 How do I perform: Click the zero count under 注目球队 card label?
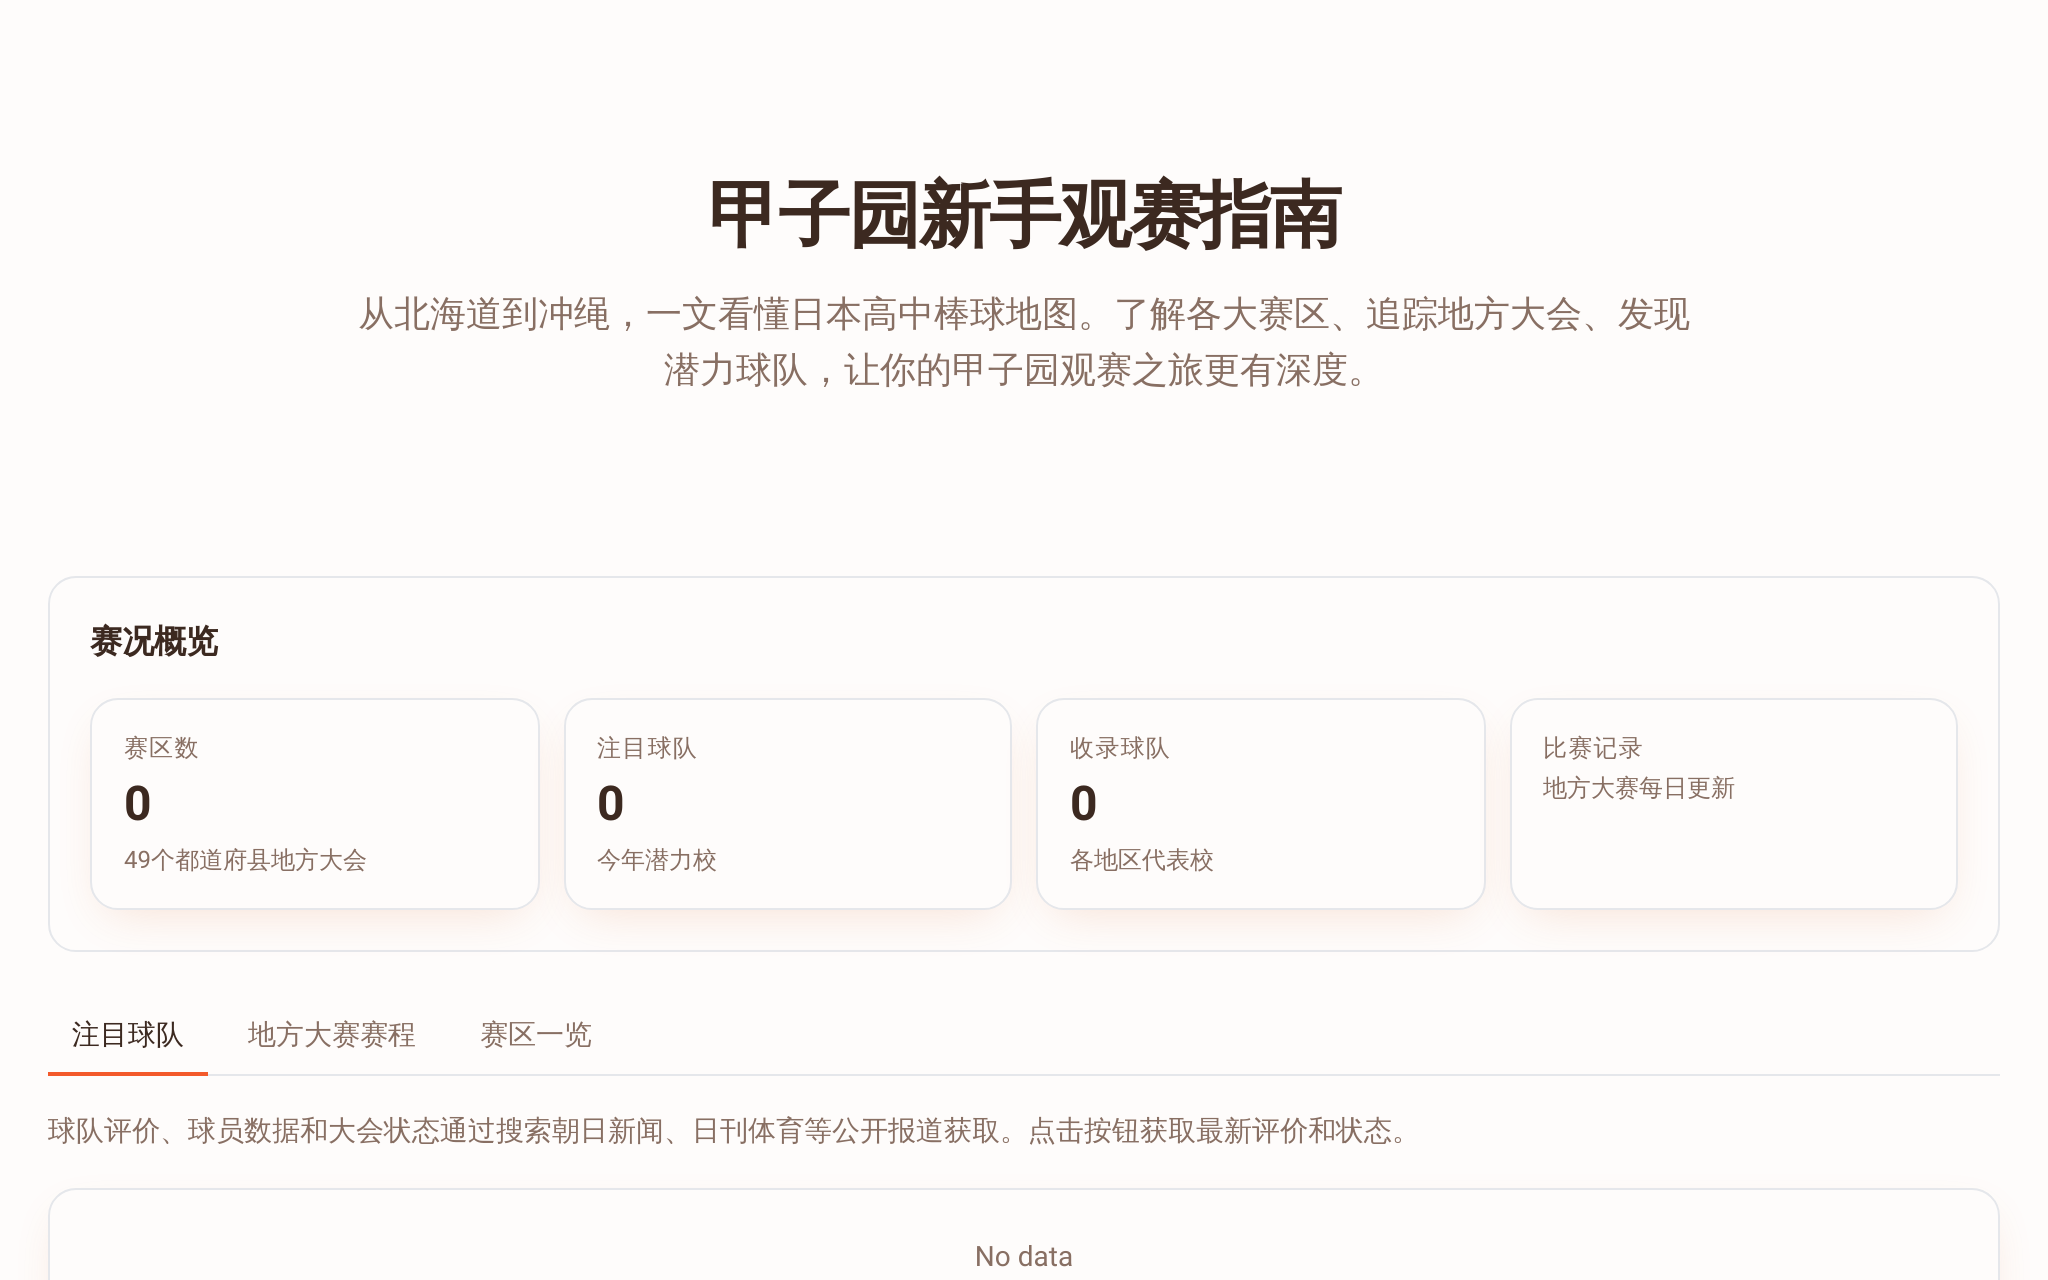click(x=611, y=803)
